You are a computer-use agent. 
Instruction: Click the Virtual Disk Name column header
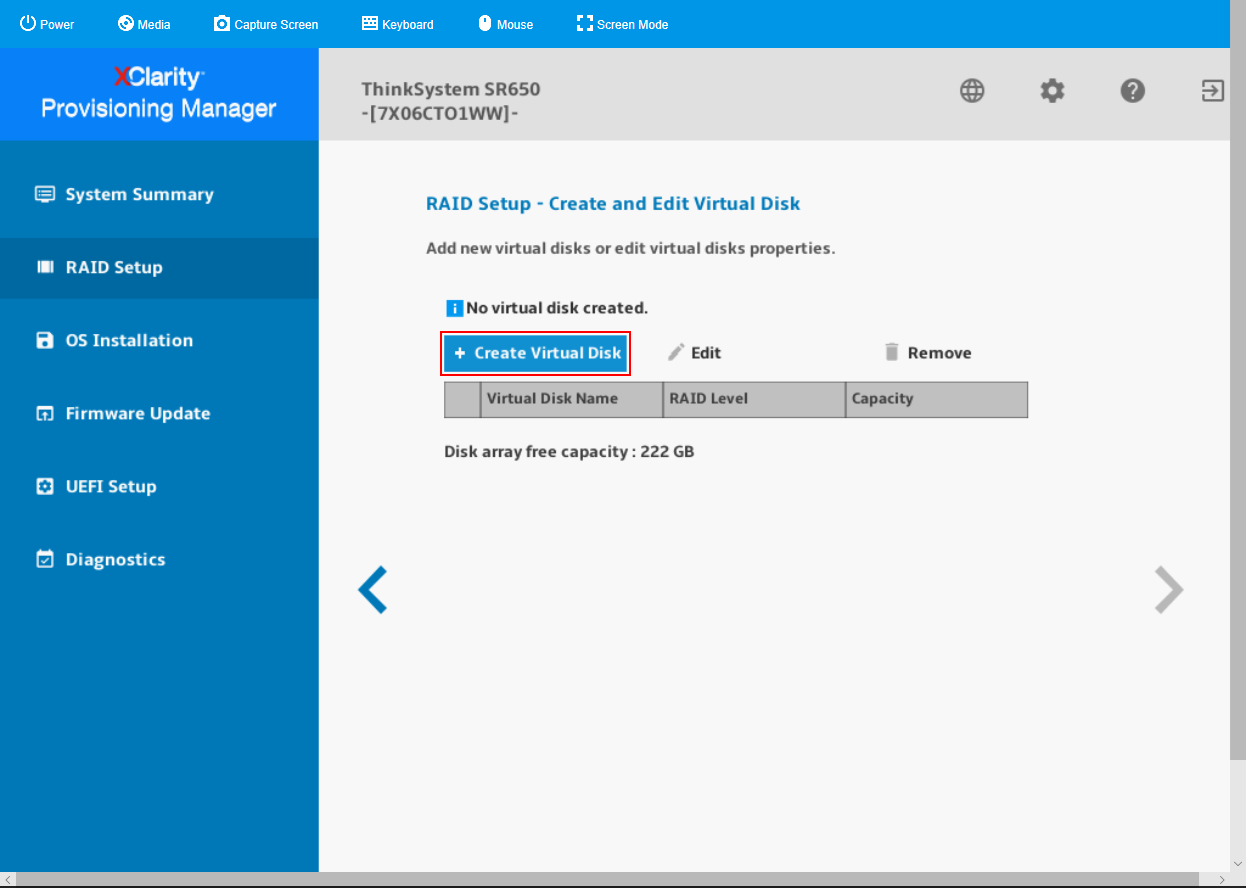pos(572,399)
